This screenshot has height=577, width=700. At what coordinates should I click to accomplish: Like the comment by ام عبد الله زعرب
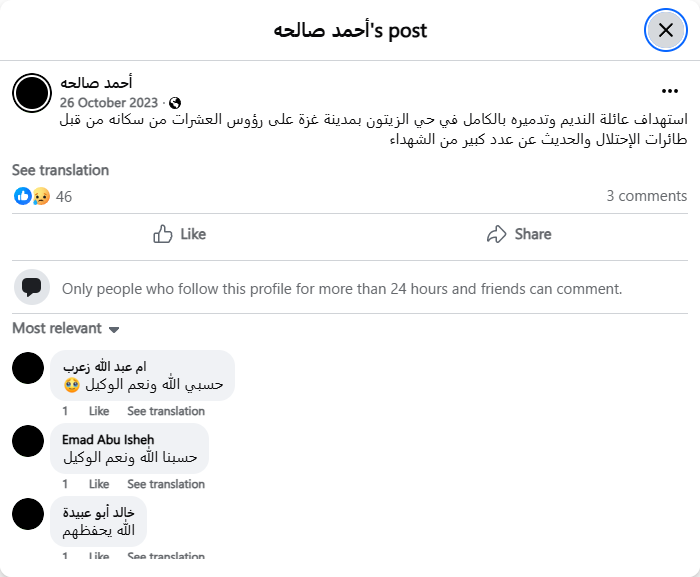pyautogui.click(x=99, y=411)
